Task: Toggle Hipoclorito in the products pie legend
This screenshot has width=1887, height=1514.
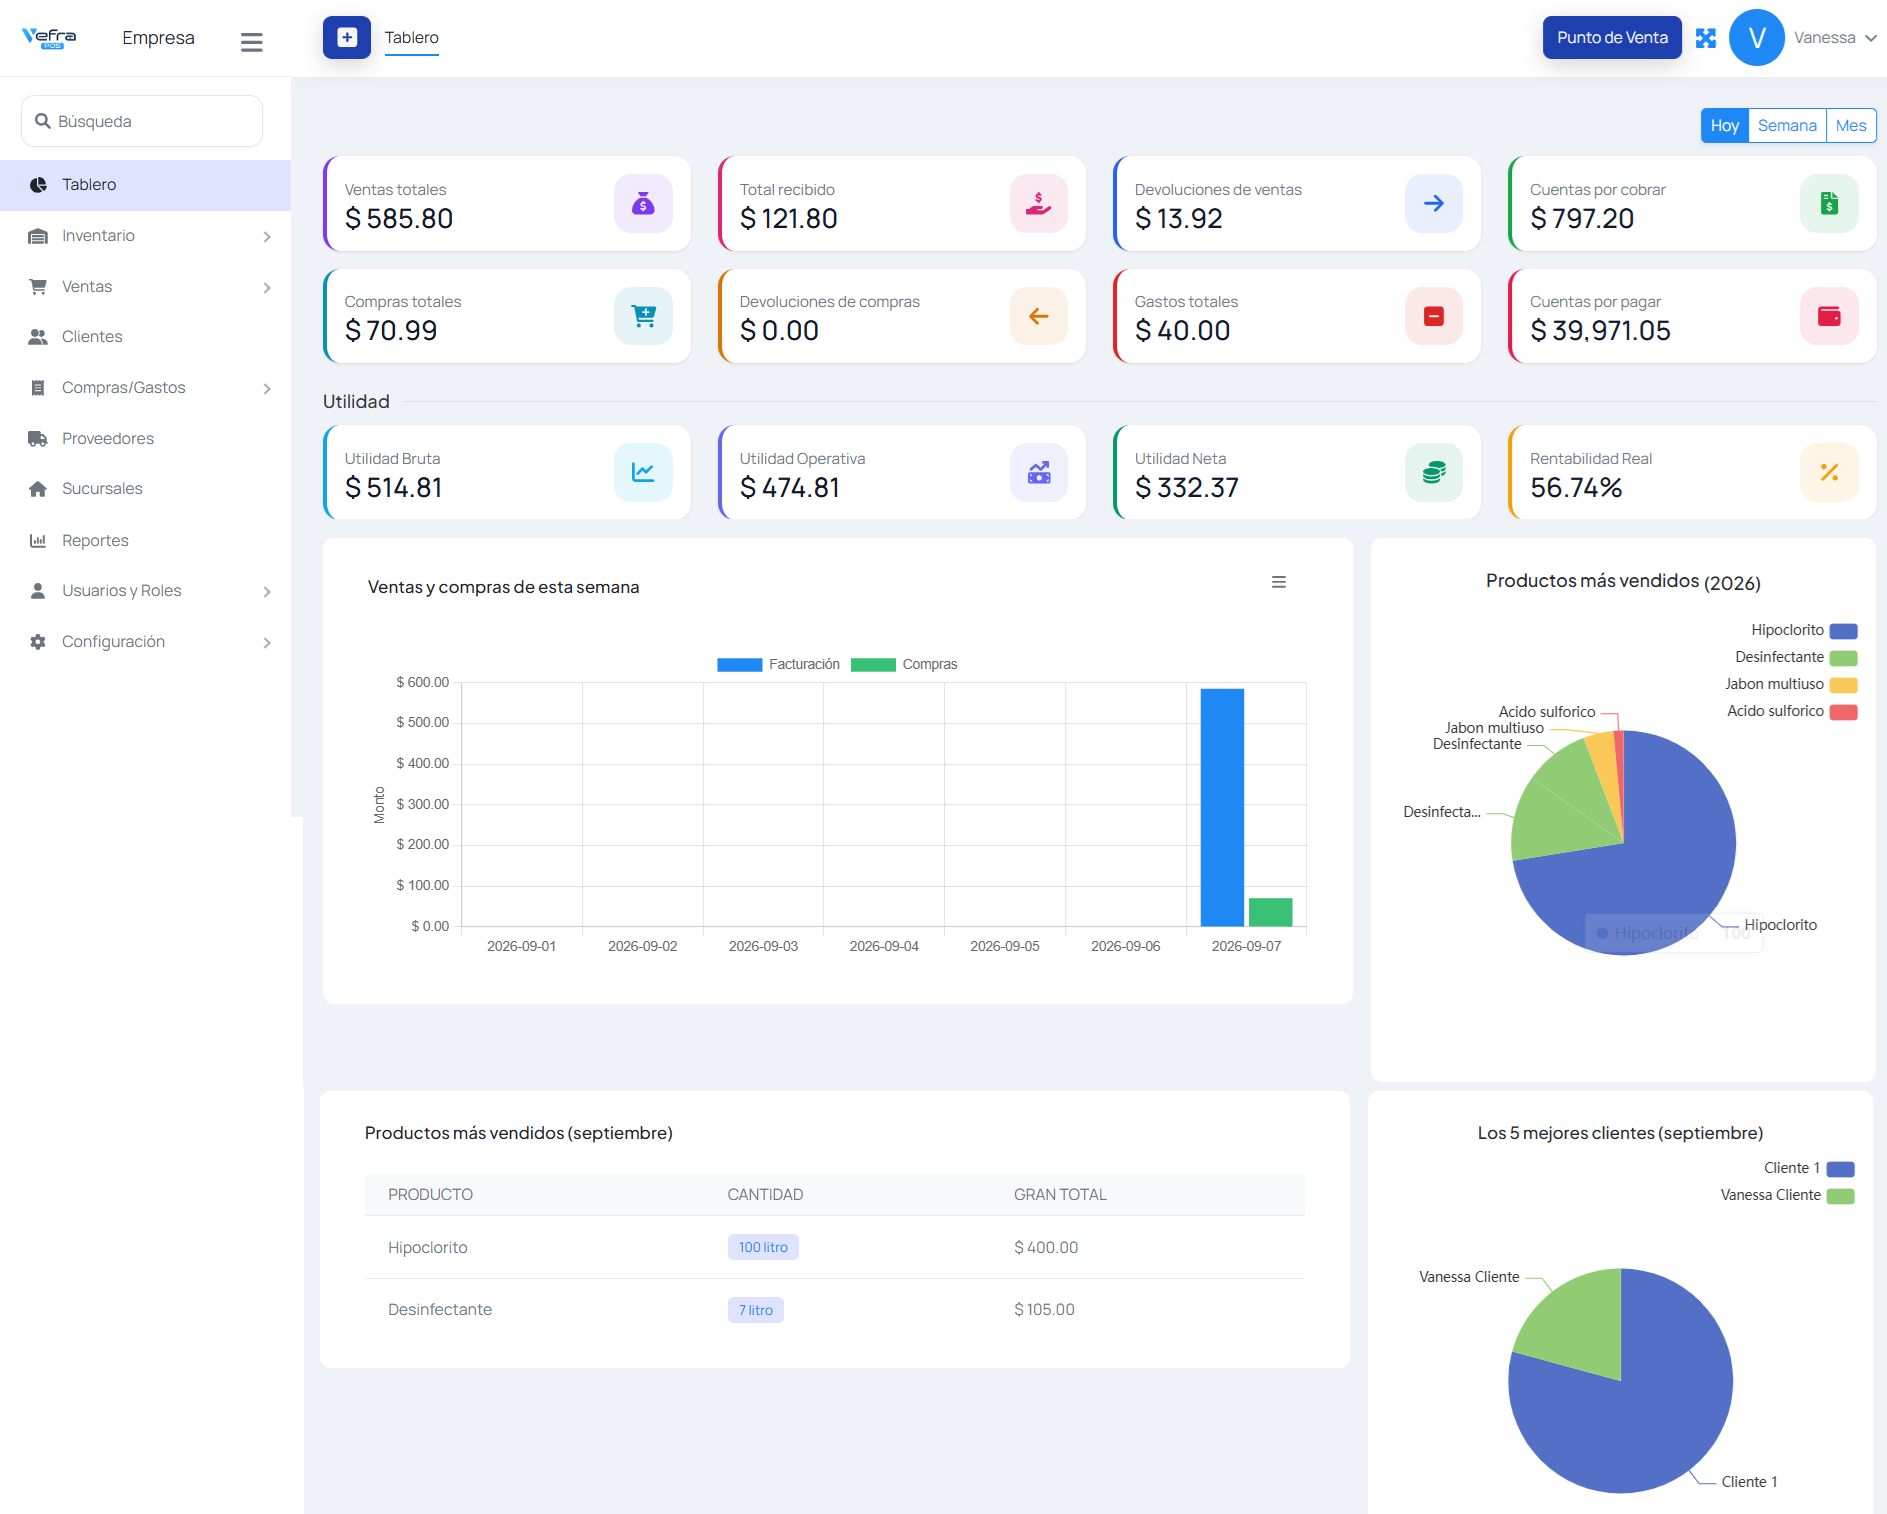Action: coord(1804,631)
